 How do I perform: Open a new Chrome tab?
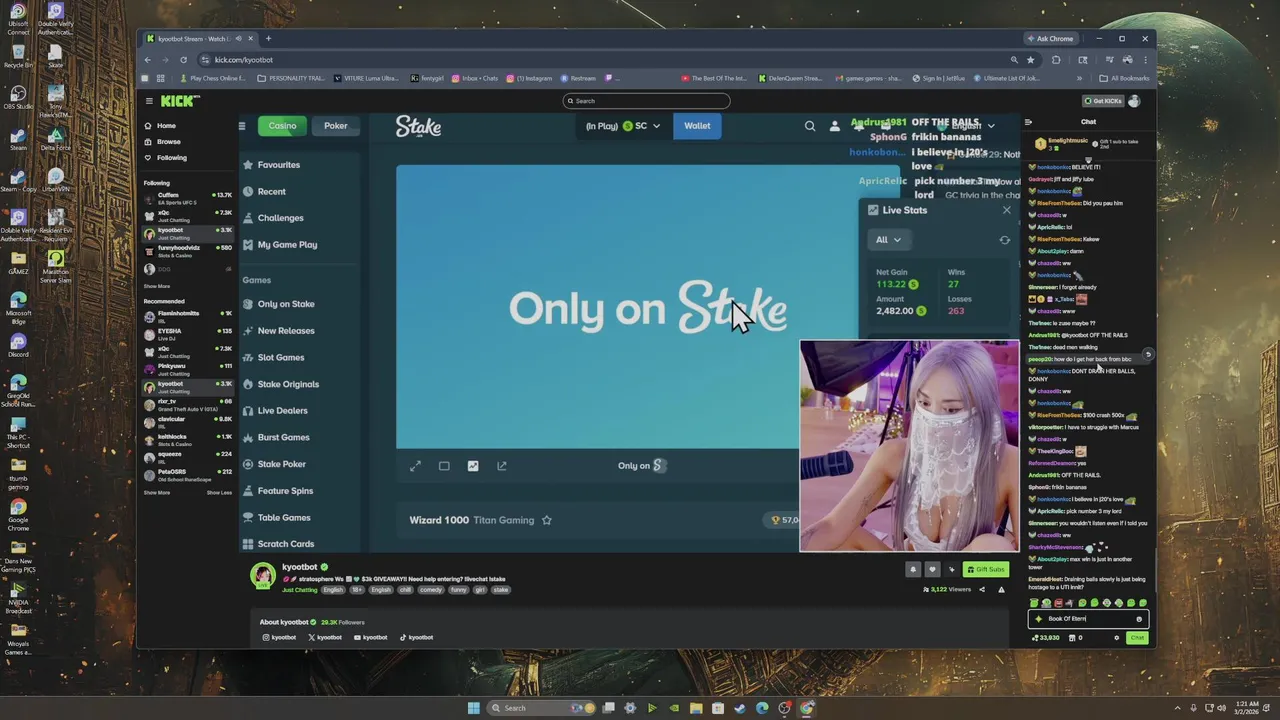(x=268, y=39)
